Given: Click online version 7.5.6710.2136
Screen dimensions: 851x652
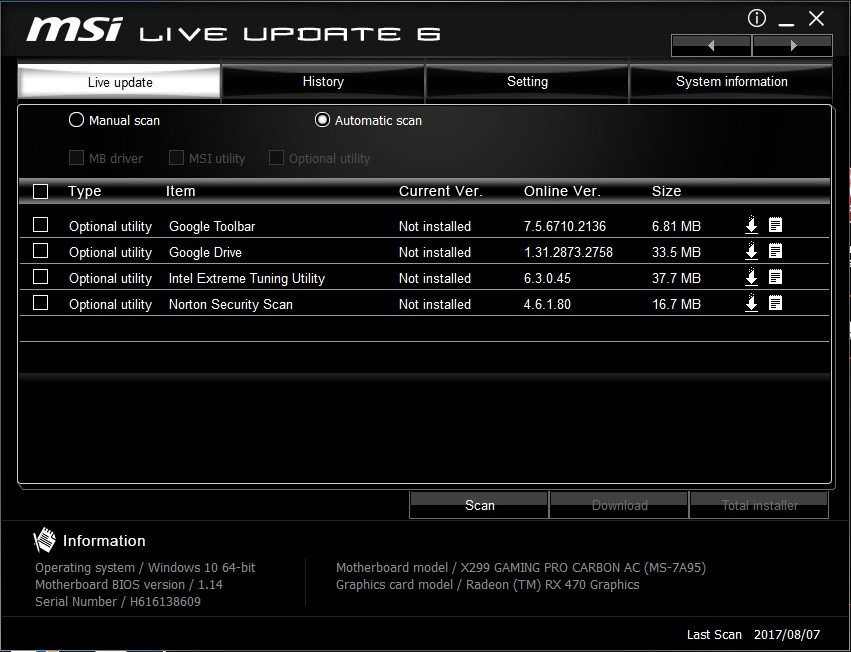Looking at the screenshot, I should click(564, 226).
